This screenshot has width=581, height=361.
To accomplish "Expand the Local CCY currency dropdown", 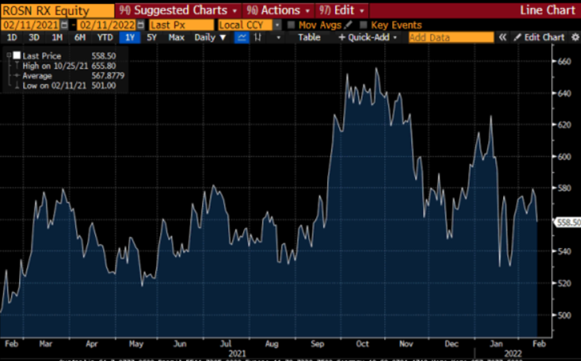I will (277, 25).
